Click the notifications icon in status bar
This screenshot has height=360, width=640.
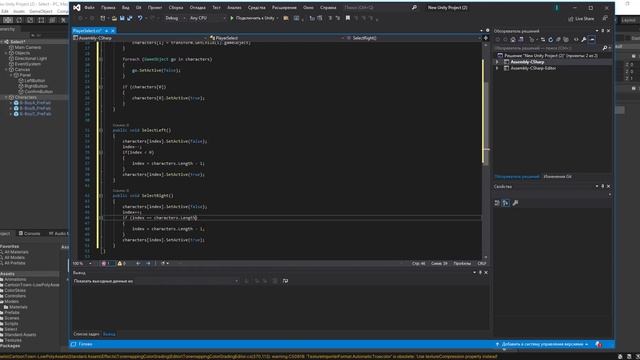tap(599, 344)
